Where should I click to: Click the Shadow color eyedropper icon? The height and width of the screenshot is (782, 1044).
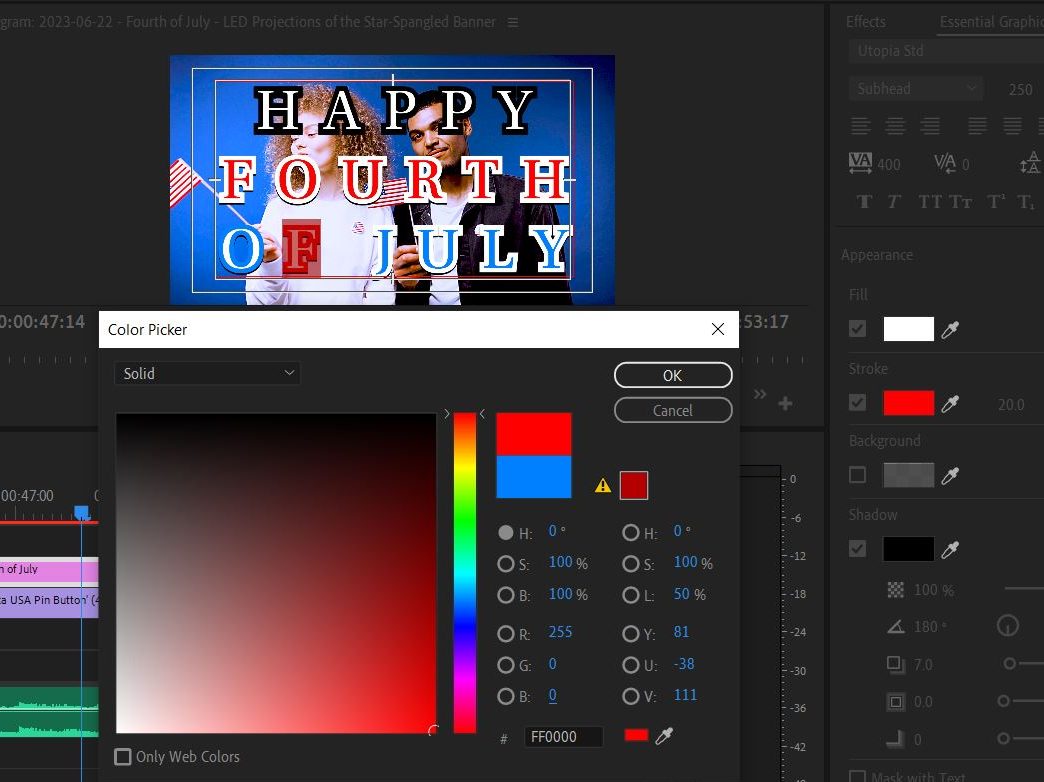950,550
